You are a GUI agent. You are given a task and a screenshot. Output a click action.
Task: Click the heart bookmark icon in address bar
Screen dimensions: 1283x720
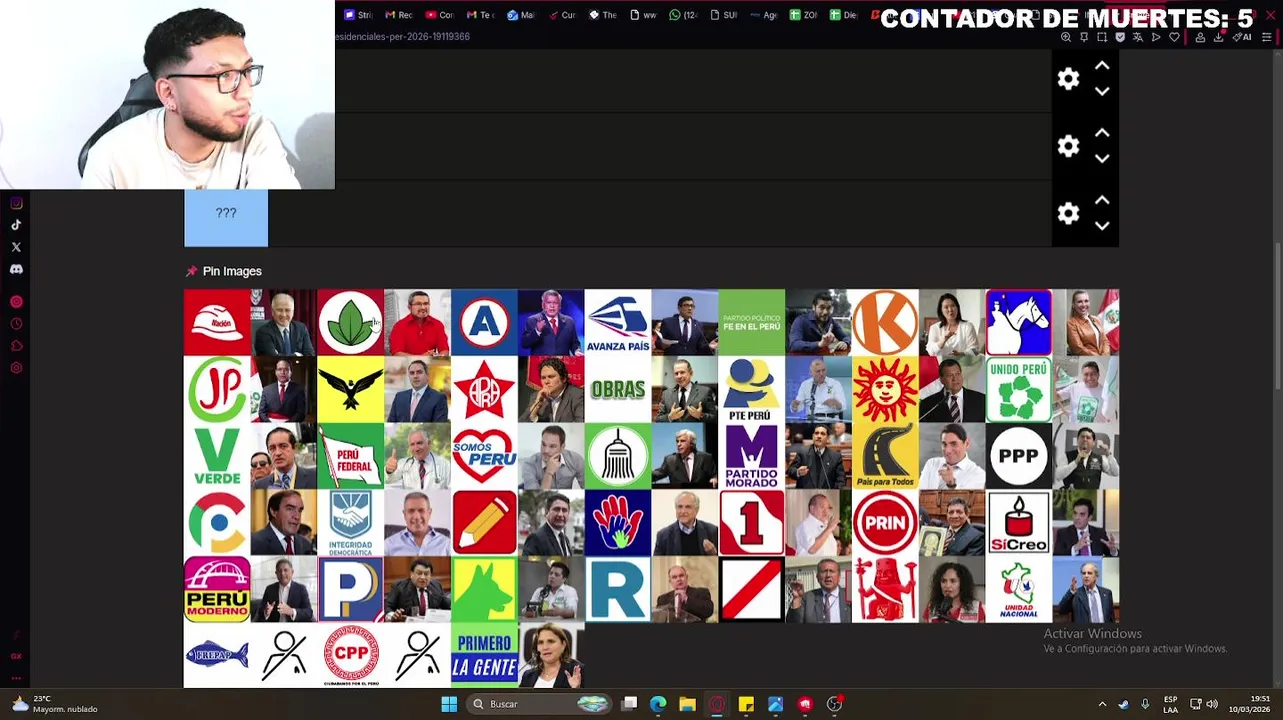click(x=1174, y=37)
